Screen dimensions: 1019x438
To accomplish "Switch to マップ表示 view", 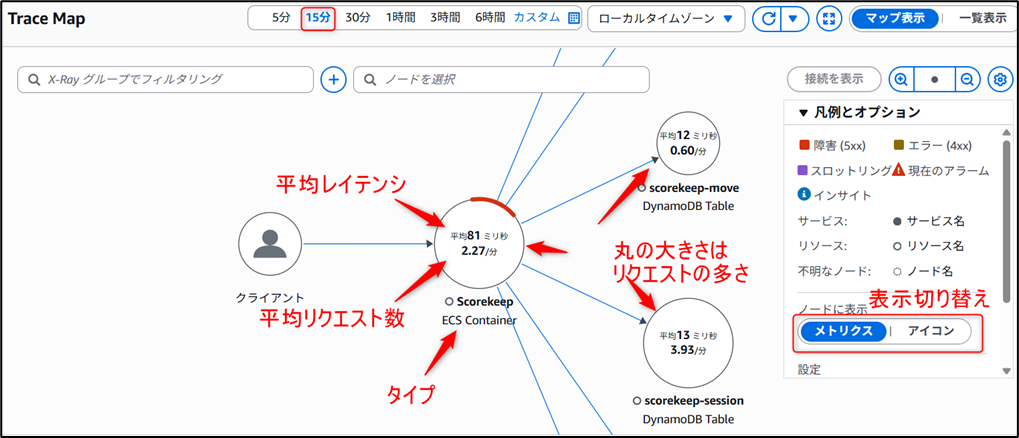I will pyautogui.click(x=895, y=18).
